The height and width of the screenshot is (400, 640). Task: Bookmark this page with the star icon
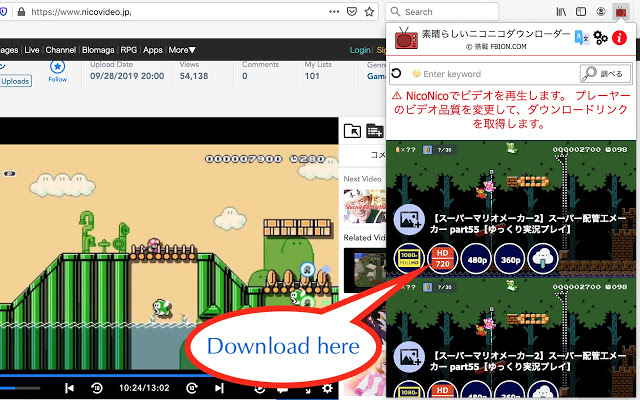[x=369, y=12]
